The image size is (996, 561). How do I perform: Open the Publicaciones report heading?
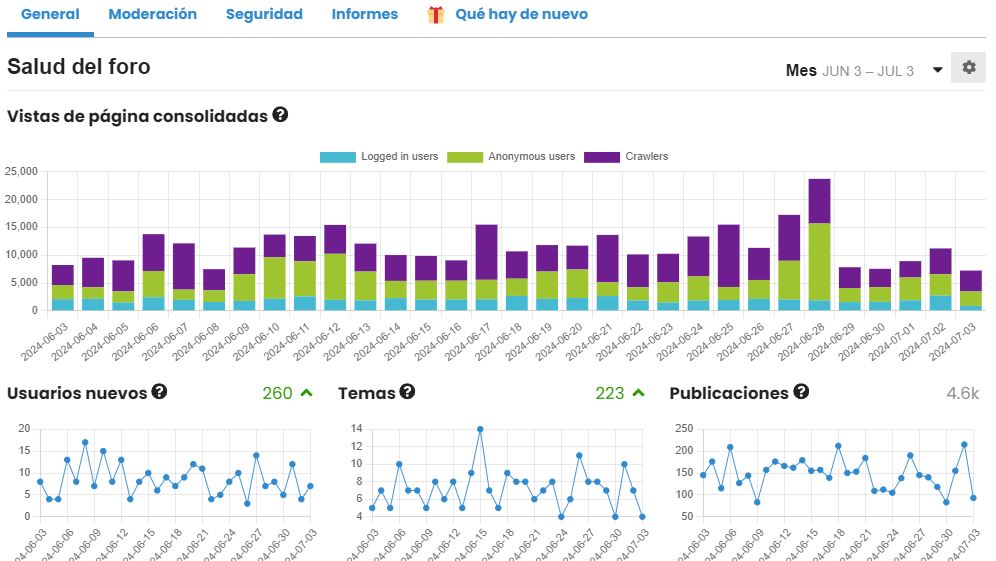click(x=729, y=393)
